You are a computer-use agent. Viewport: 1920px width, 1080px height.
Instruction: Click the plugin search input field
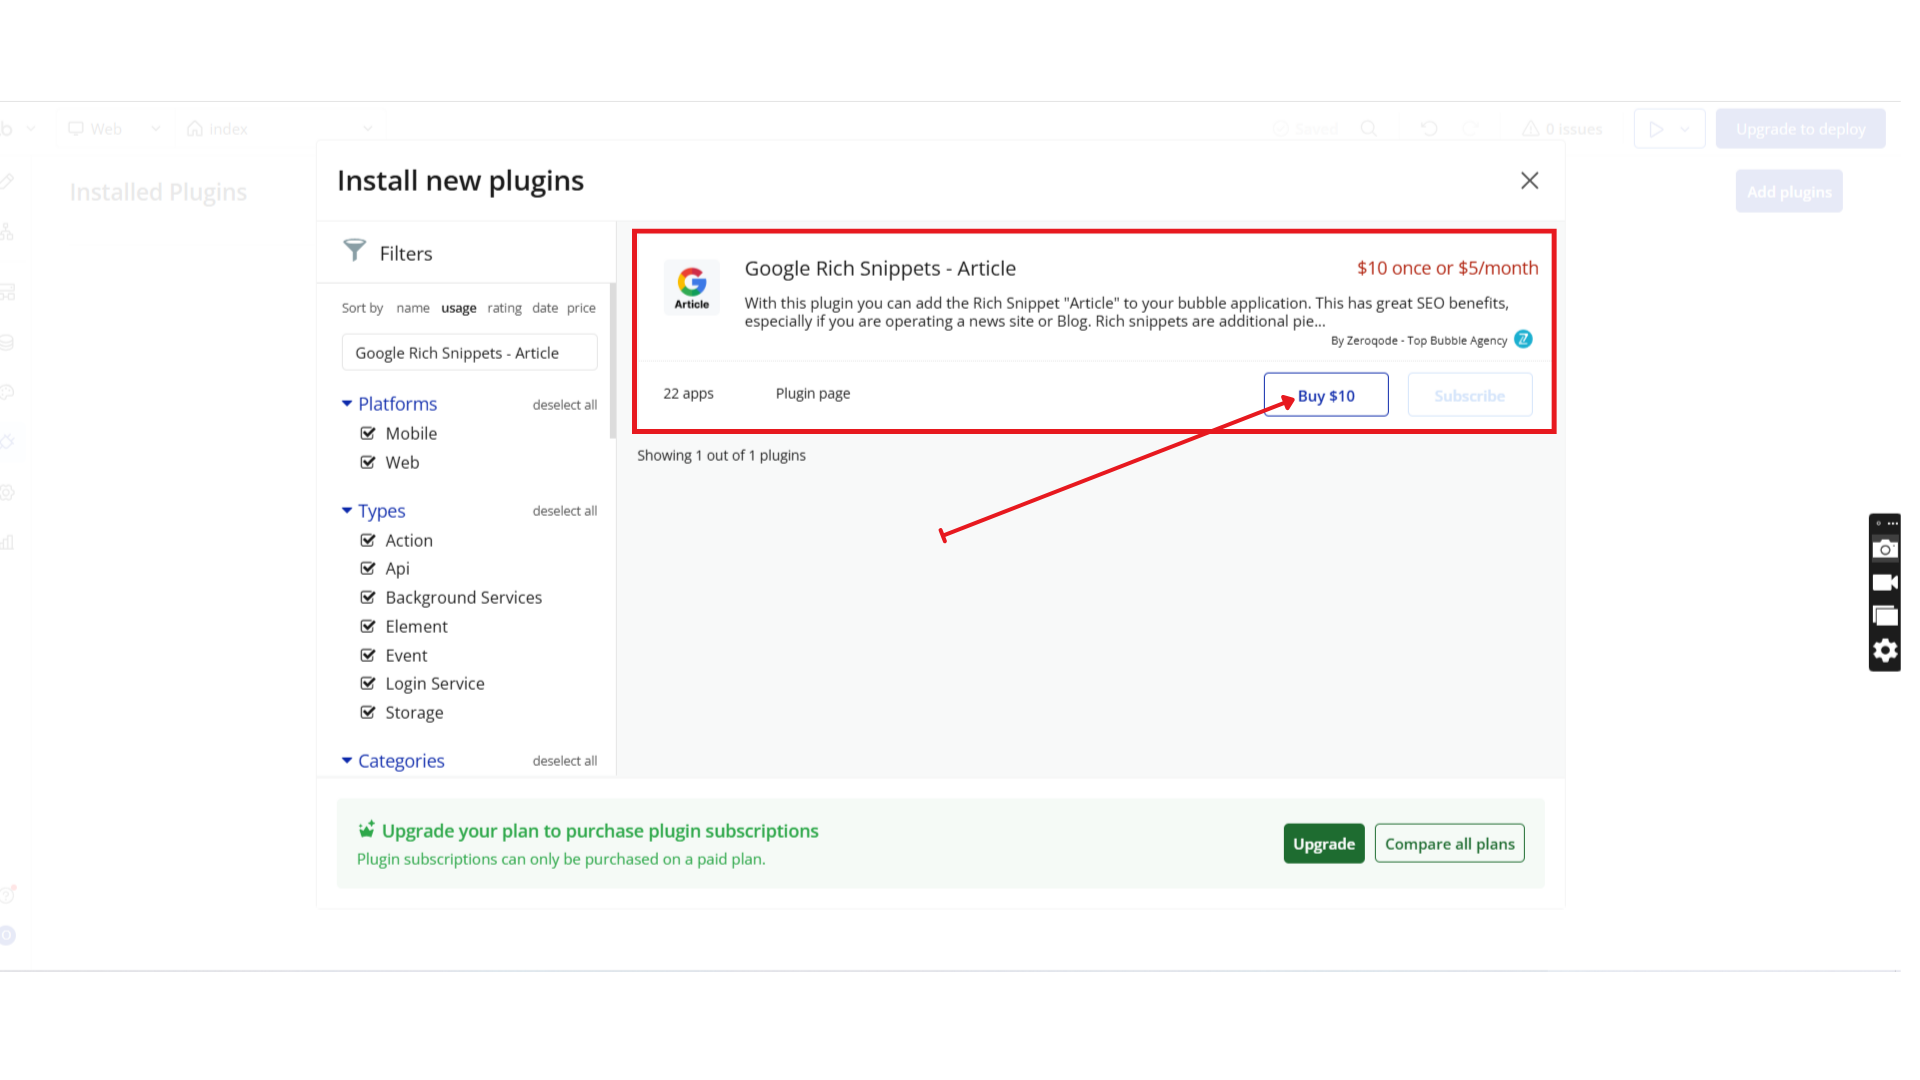pyautogui.click(x=469, y=353)
